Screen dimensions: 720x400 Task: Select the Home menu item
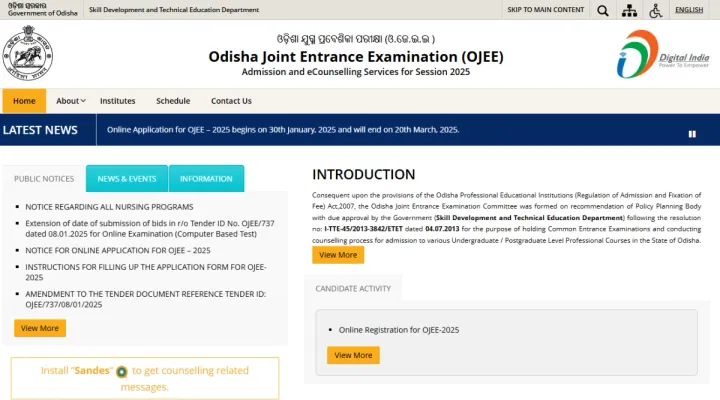(x=24, y=101)
